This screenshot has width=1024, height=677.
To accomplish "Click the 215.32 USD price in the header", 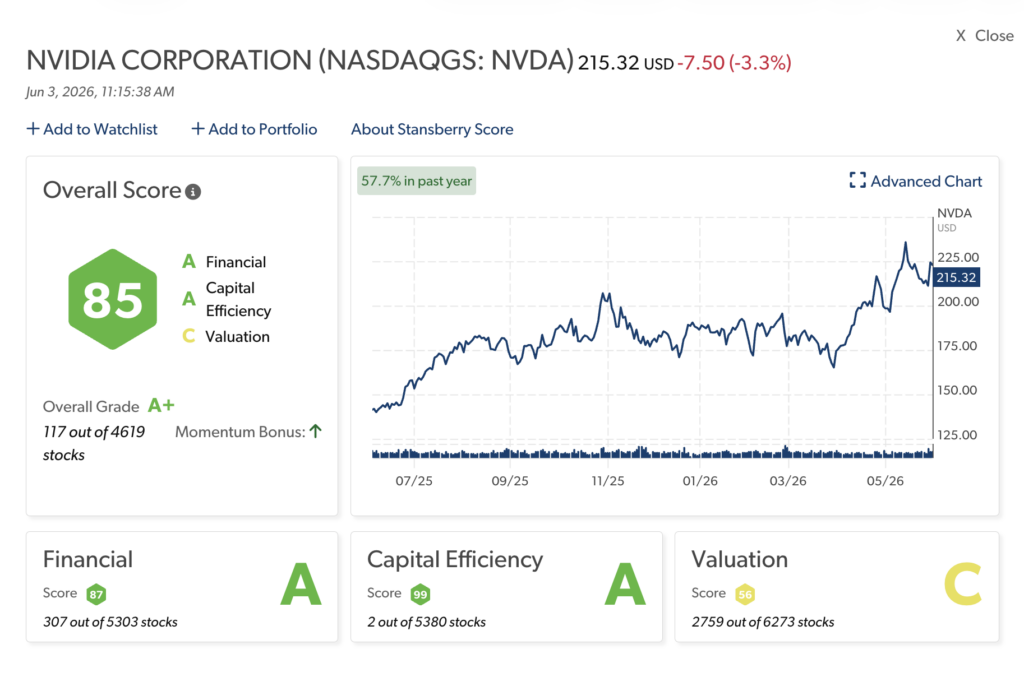I will (x=626, y=63).
